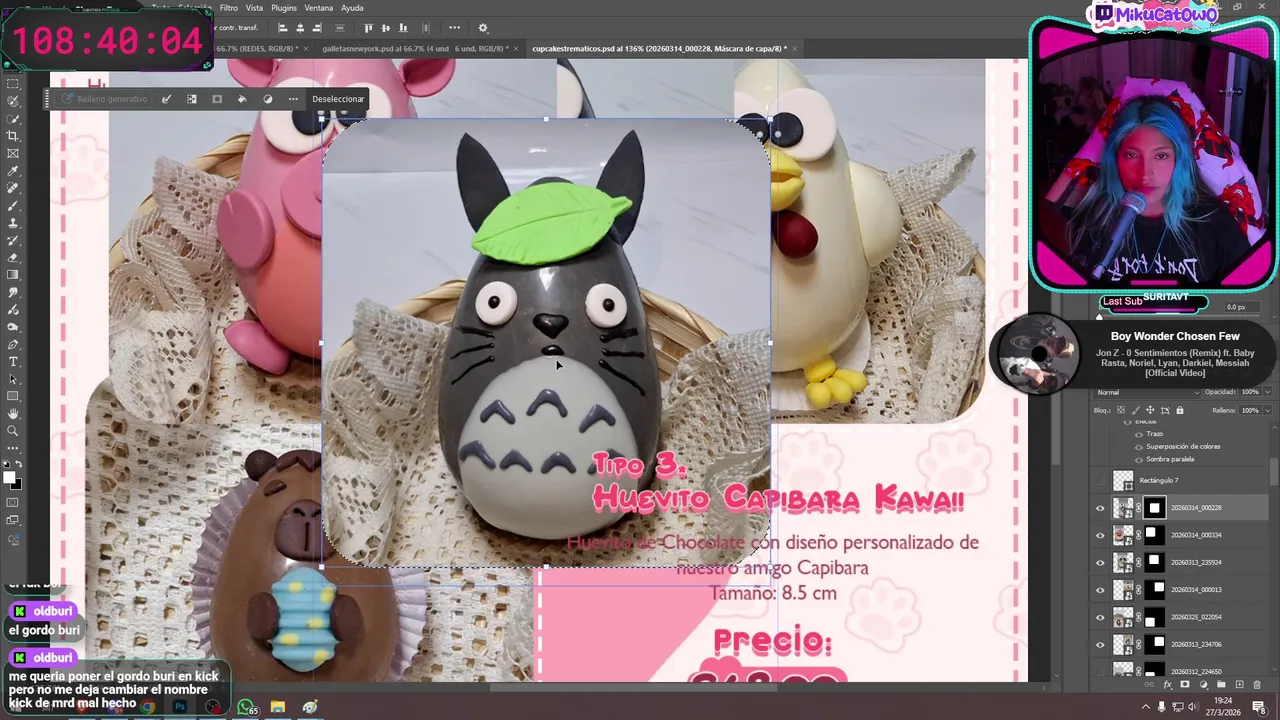
Task: Toggle lock all for layer
Action: click(1180, 410)
